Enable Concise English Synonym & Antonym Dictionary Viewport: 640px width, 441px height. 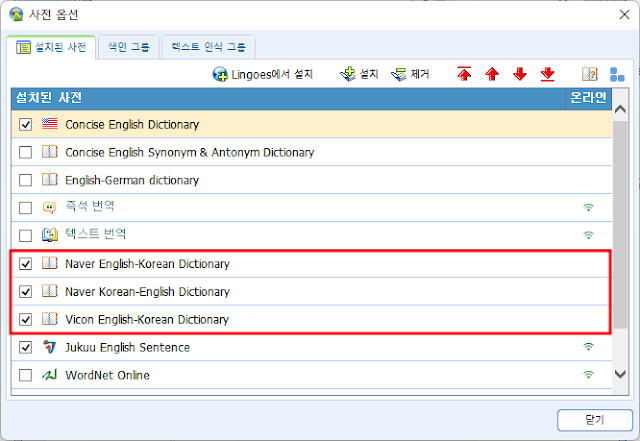[25, 152]
